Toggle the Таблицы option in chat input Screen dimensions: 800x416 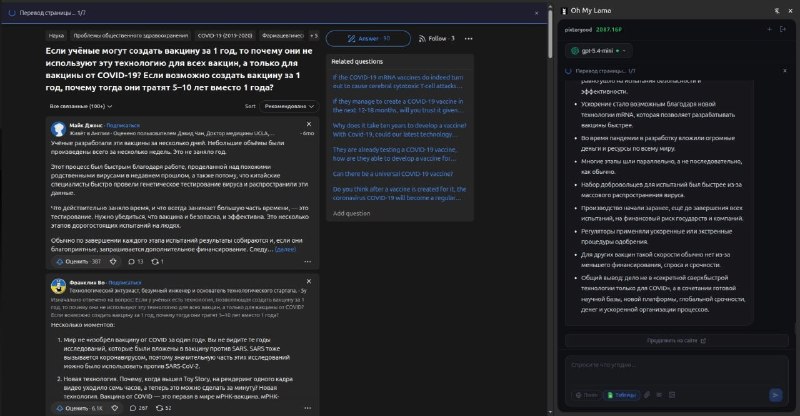(621, 394)
